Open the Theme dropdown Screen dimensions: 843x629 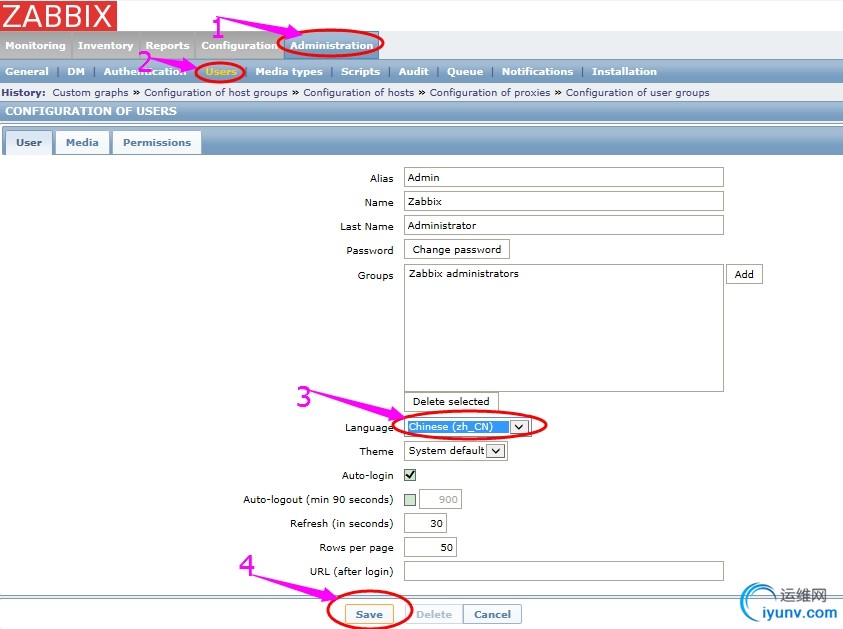click(x=455, y=451)
